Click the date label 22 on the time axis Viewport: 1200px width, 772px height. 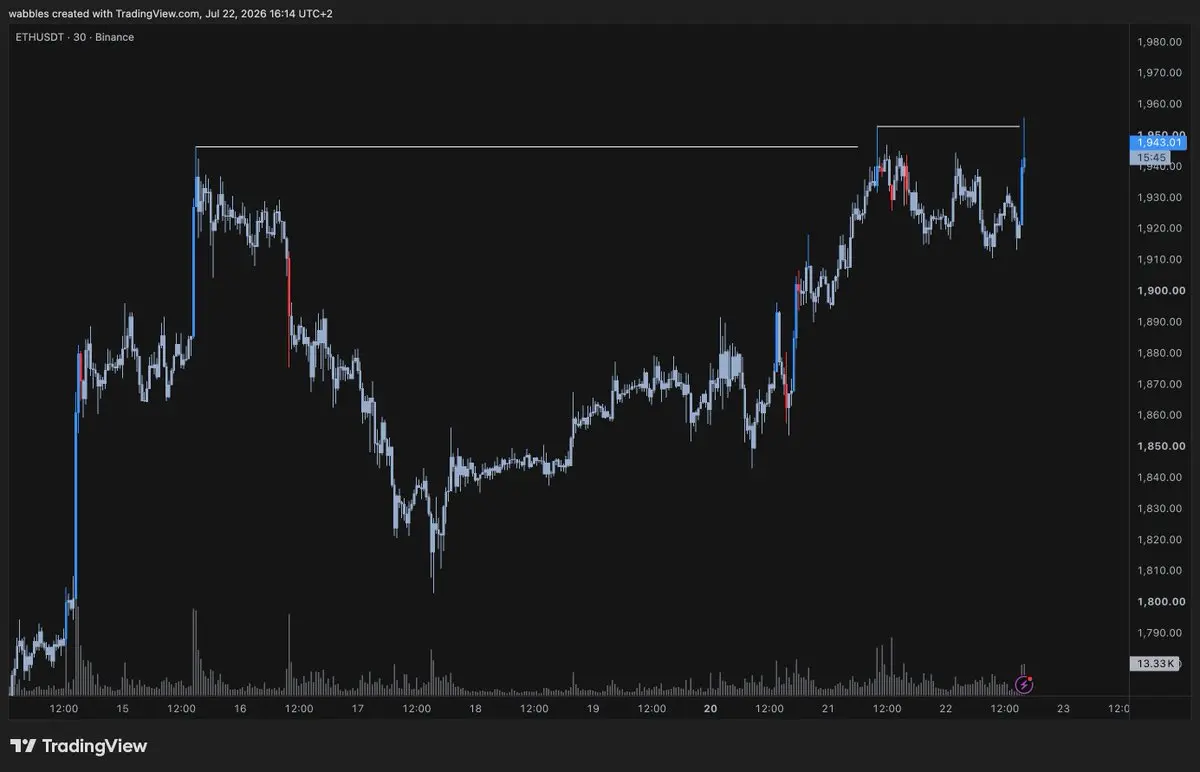(945, 708)
